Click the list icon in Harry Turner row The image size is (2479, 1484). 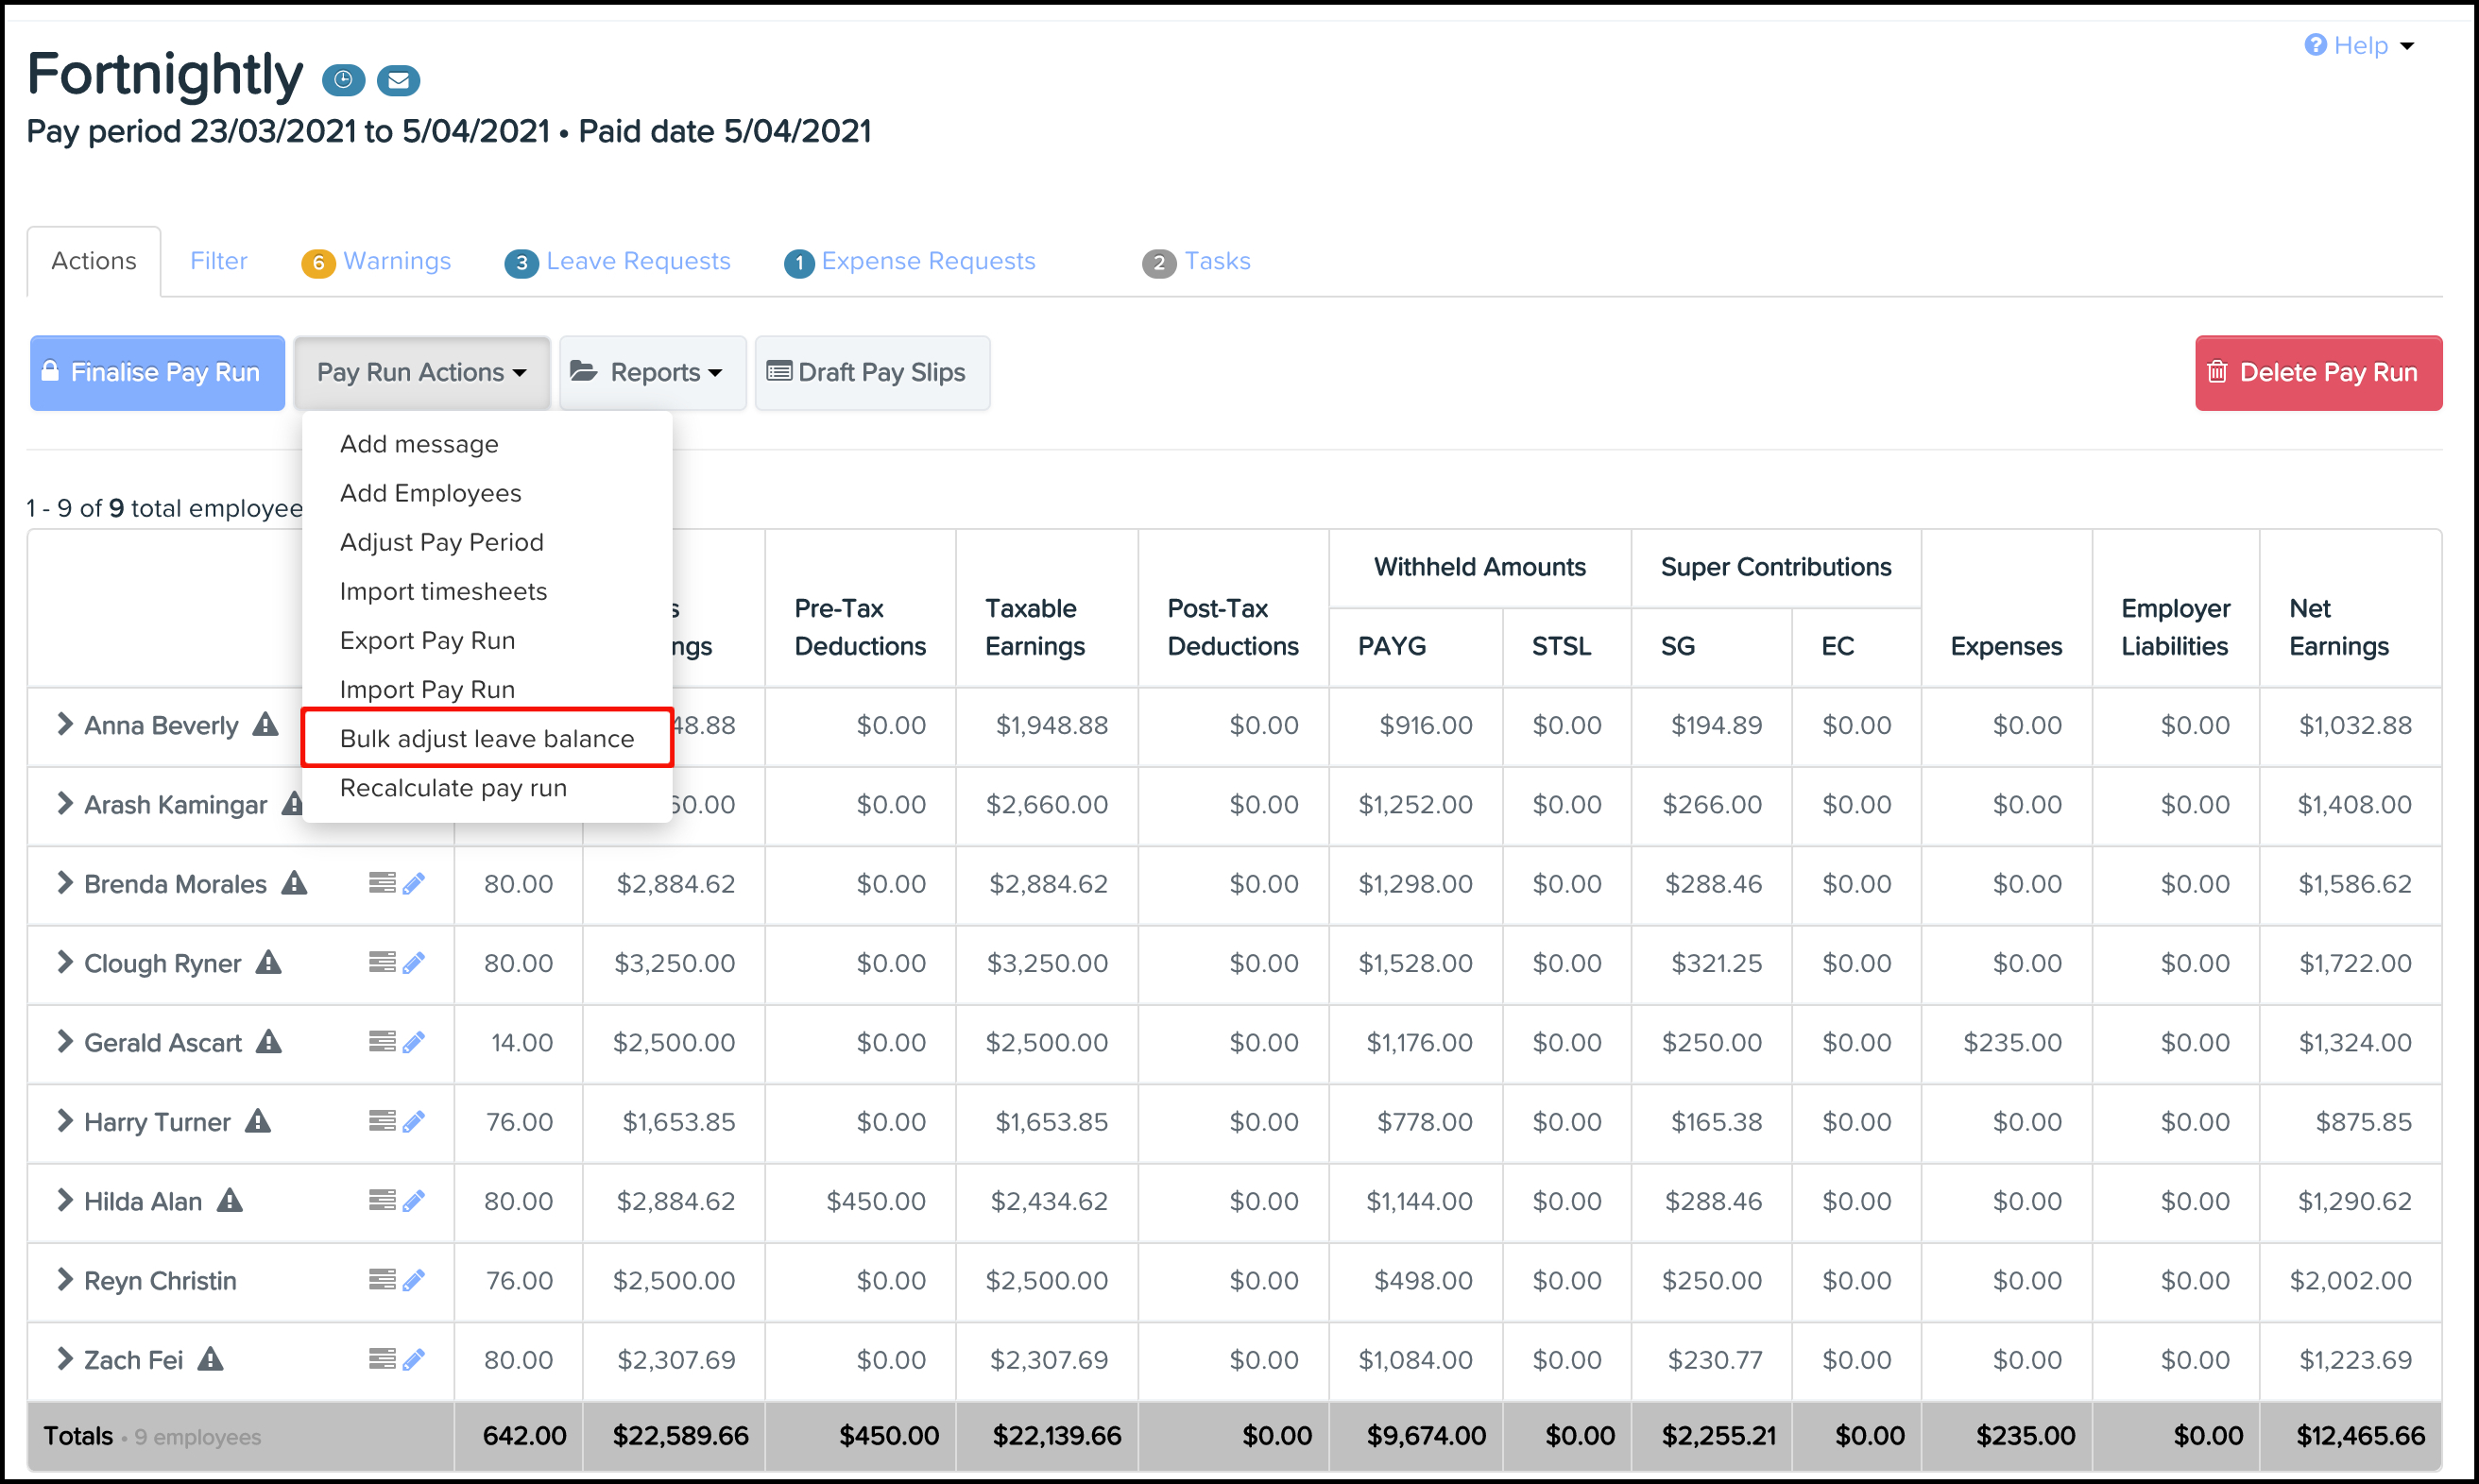(x=382, y=1121)
